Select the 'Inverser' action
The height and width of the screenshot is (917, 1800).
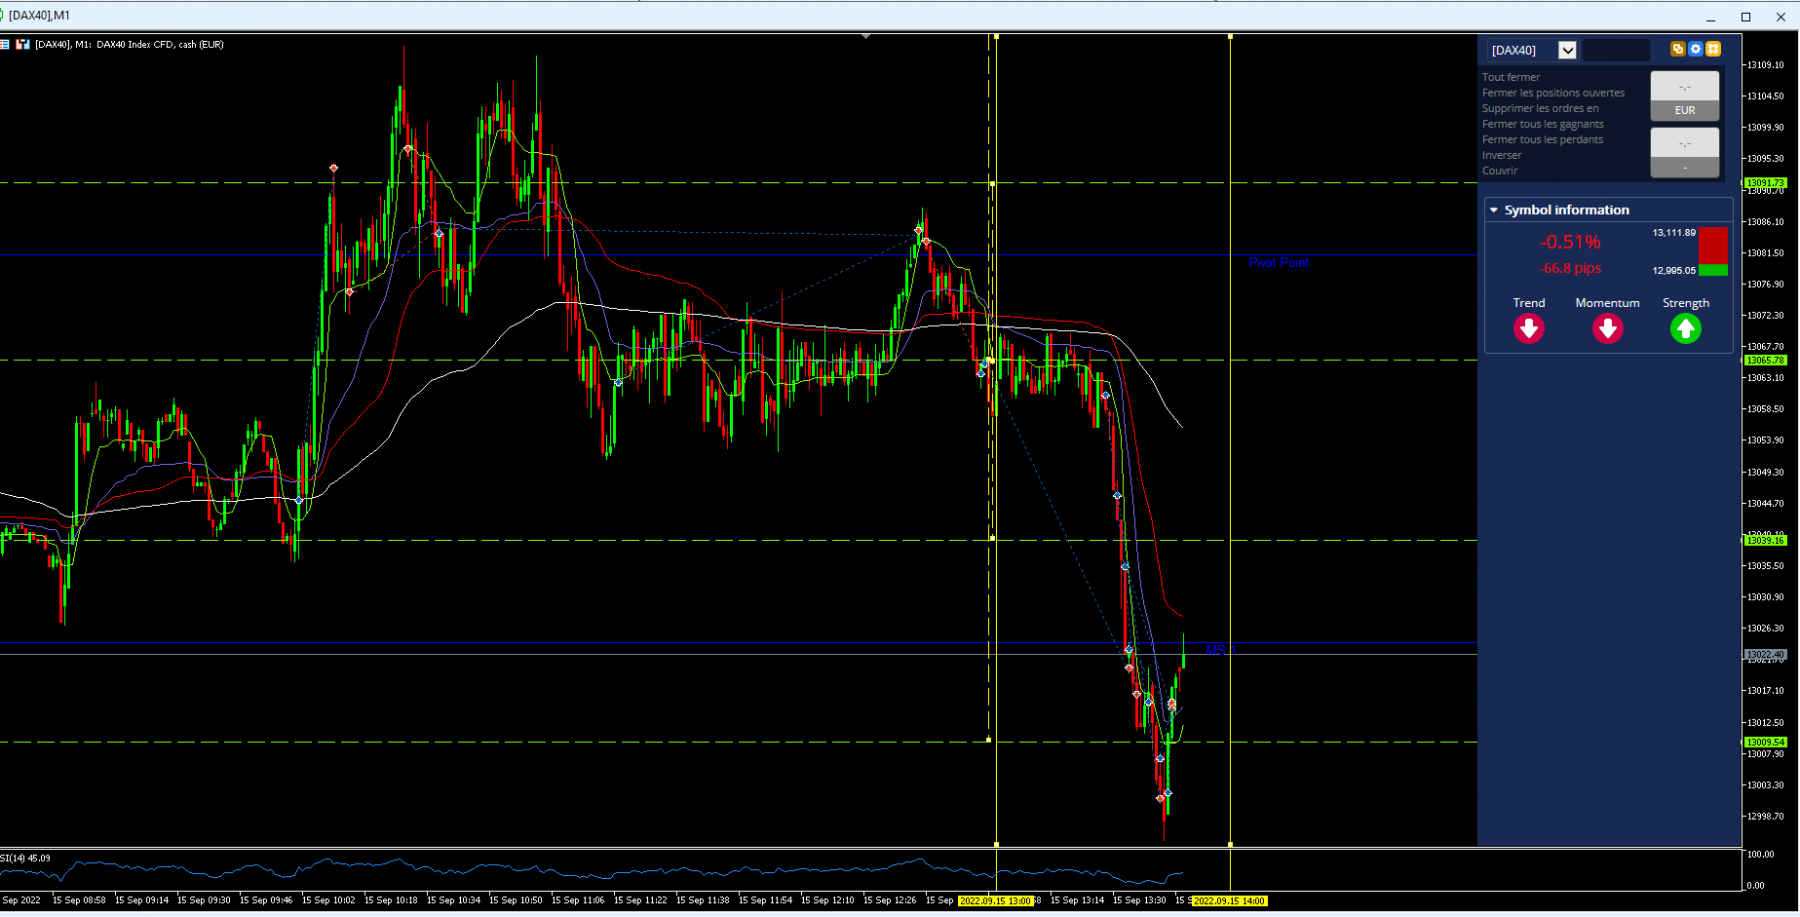(1502, 155)
